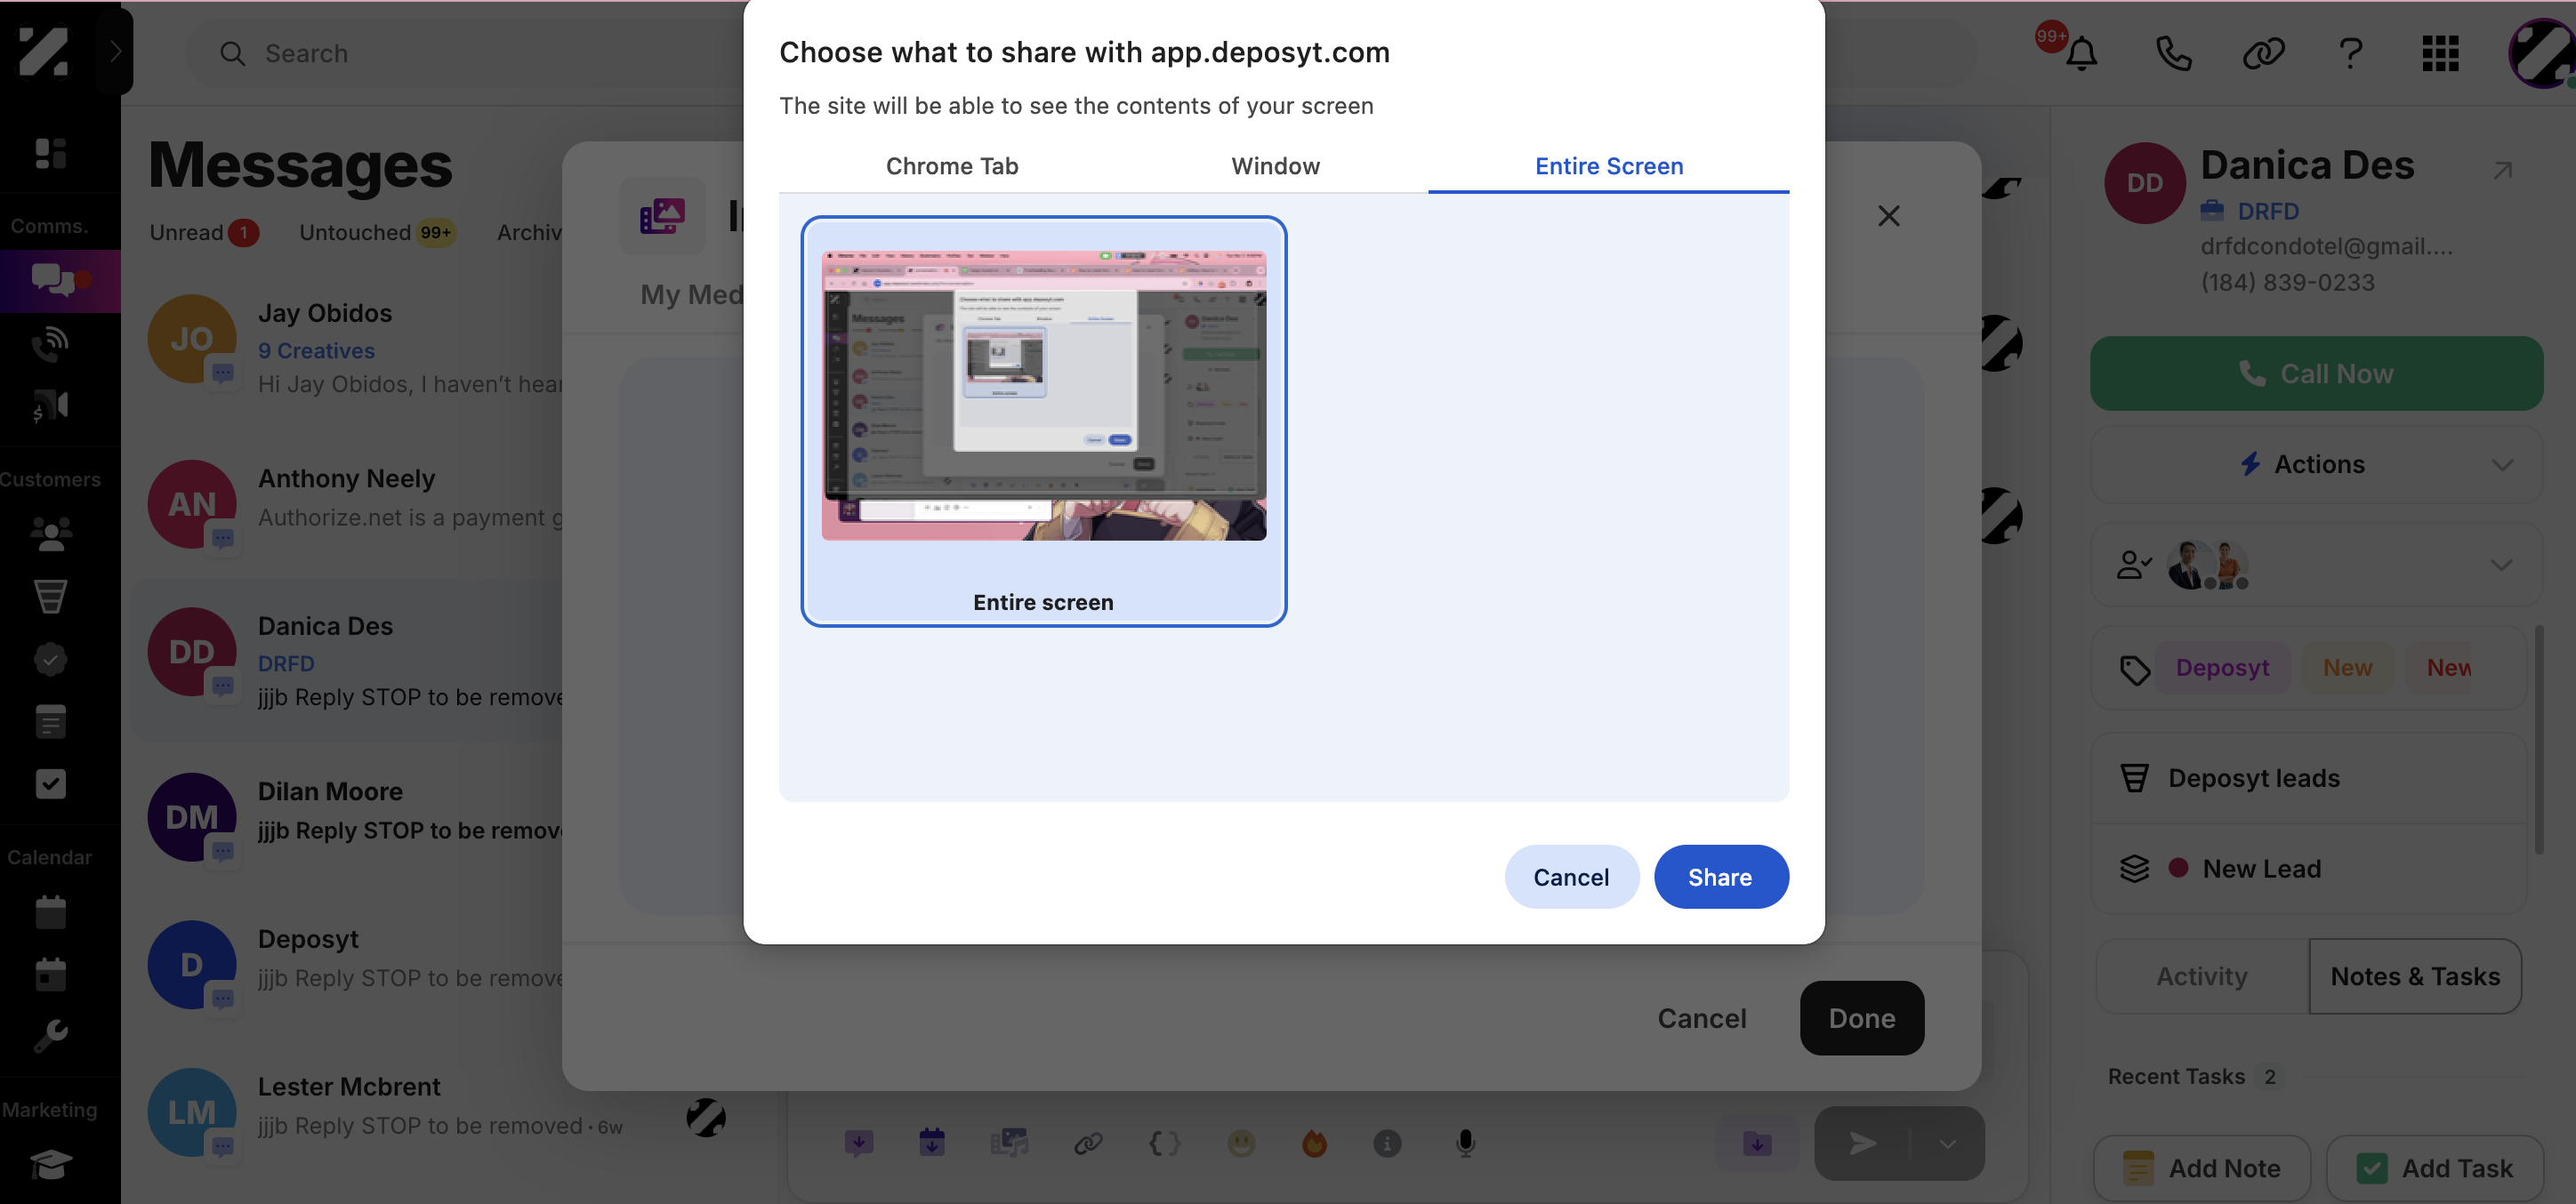Open the wrench settings icon in sidebar
Screen dimensions: 2576x1204
click(x=50, y=1036)
